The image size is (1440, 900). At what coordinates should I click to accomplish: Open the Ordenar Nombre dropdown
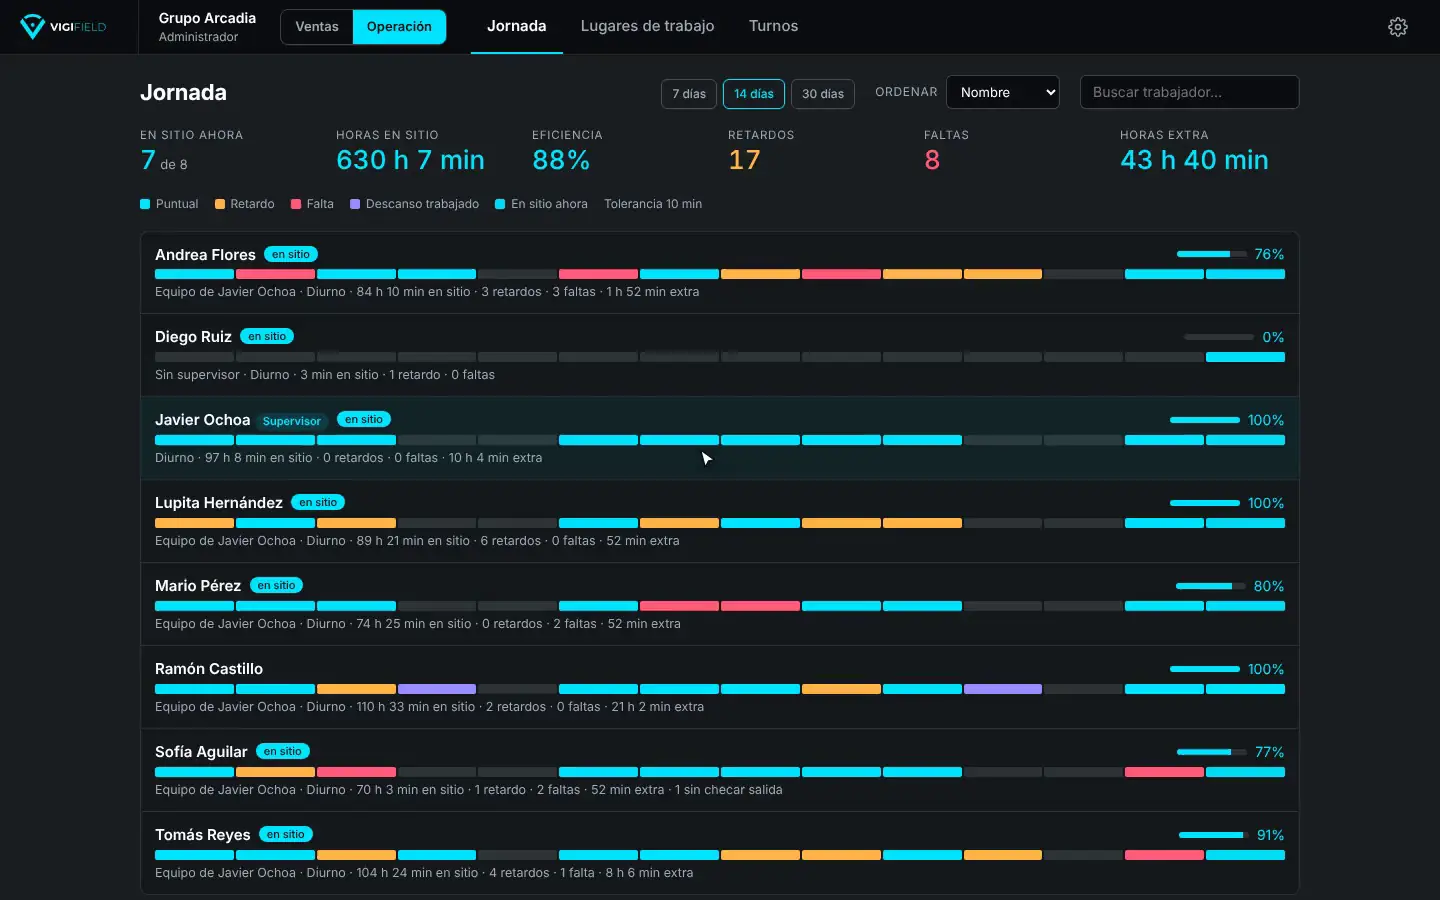click(x=1003, y=92)
